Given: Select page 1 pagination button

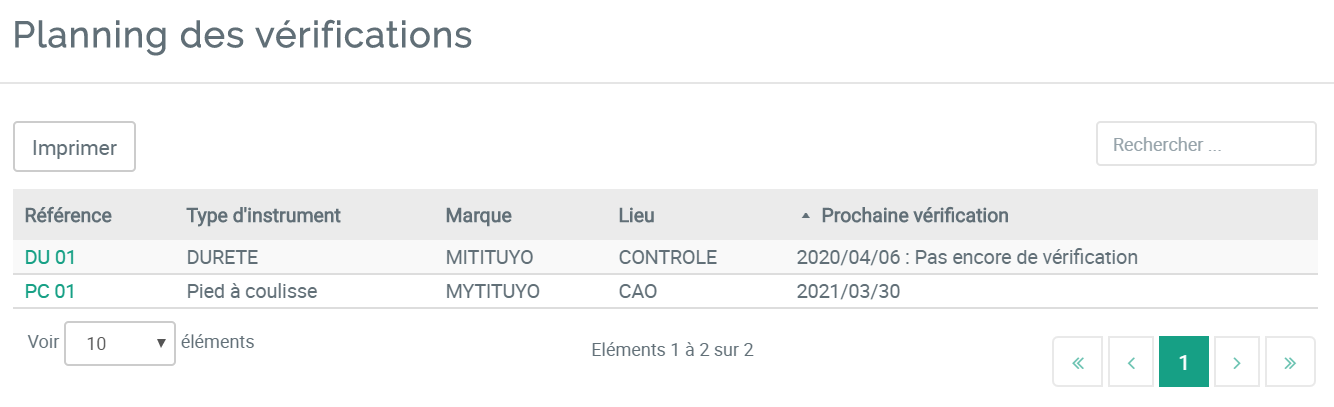Looking at the screenshot, I should click(1184, 362).
